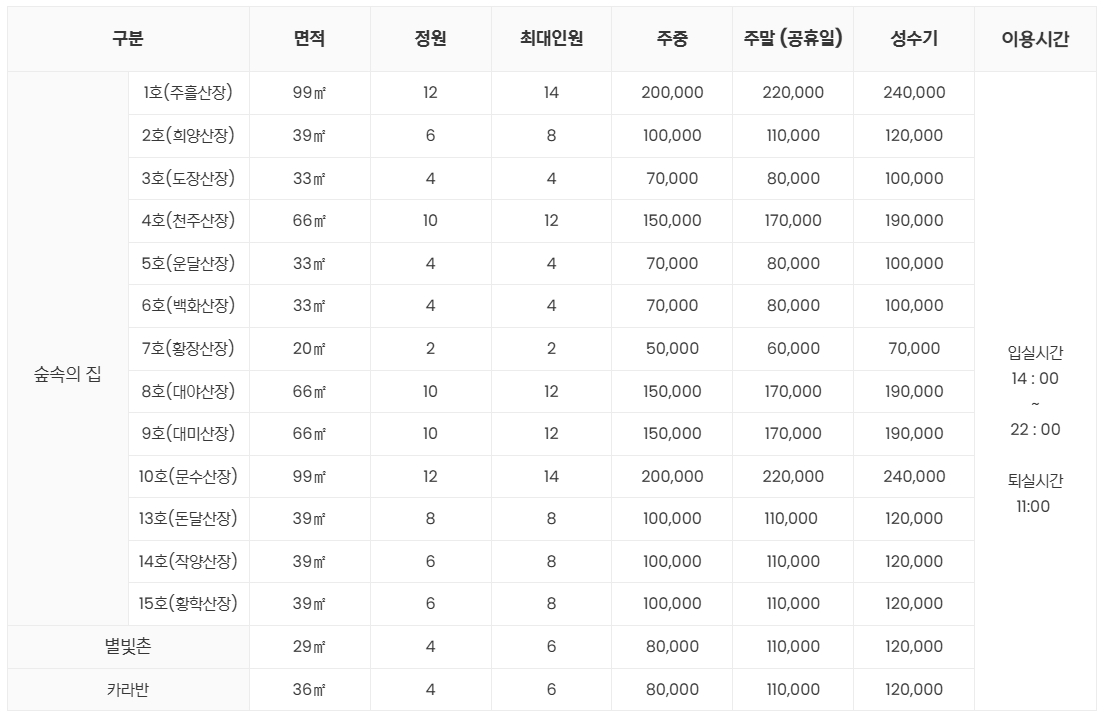Image resolution: width=1104 pixels, height=720 pixels.
Task: Click 7호 peak season price 70,000
Action: click(914, 348)
